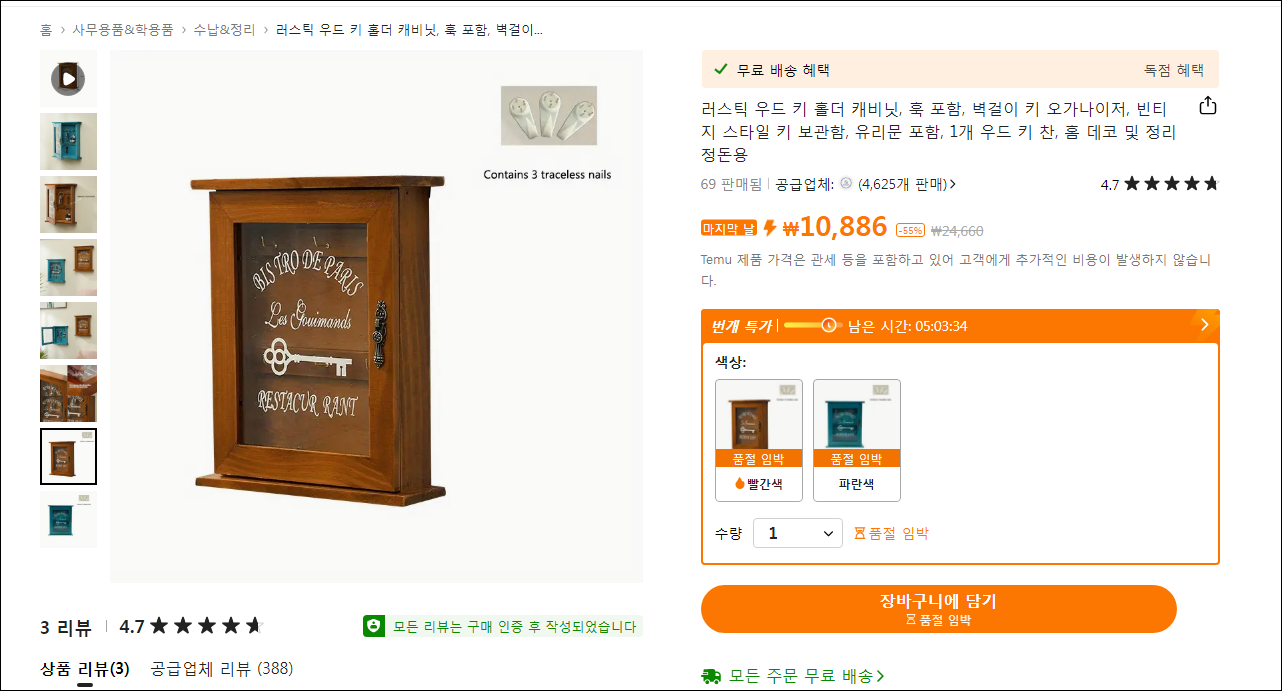This screenshot has width=1282, height=691.
Task: Click the green checkmark in shipping banner
Action: click(x=720, y=70)
